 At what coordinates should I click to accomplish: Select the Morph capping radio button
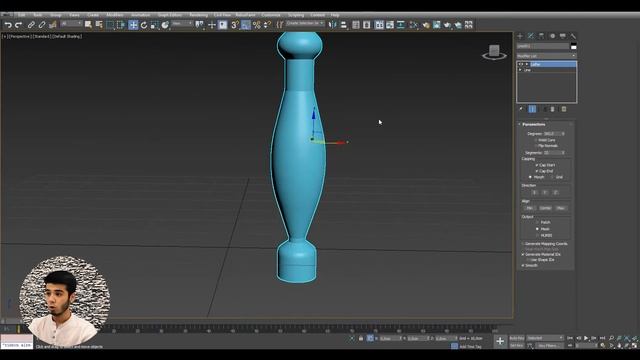pos(530,177)
